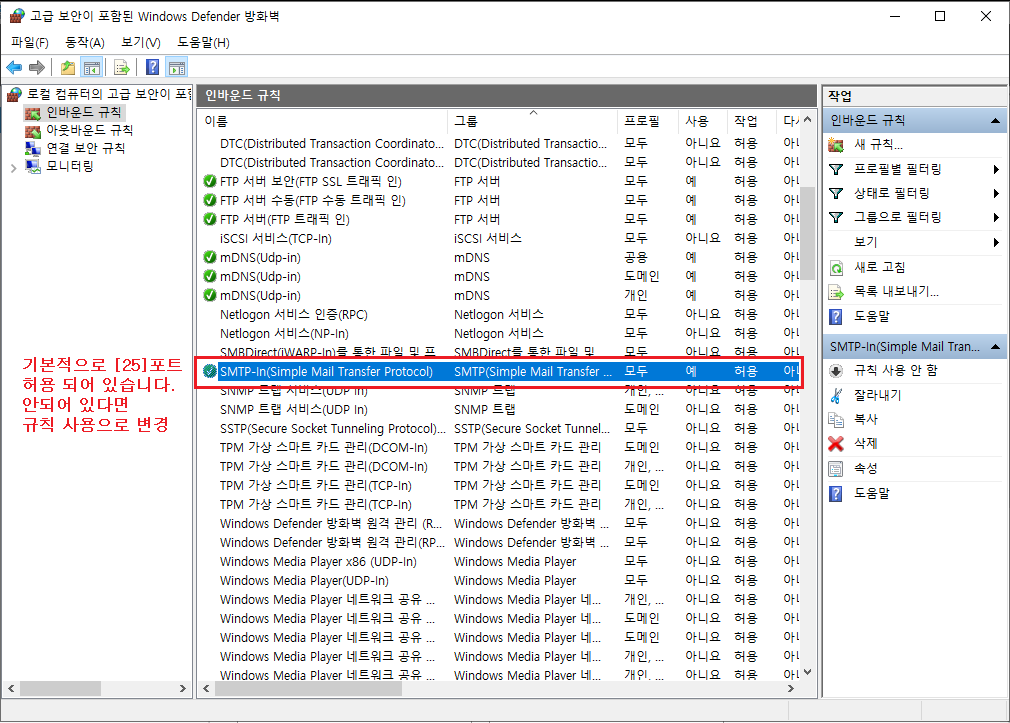
Task: Select the FTP 서버 수동 rule row
Action: click(x=500, y=200)
